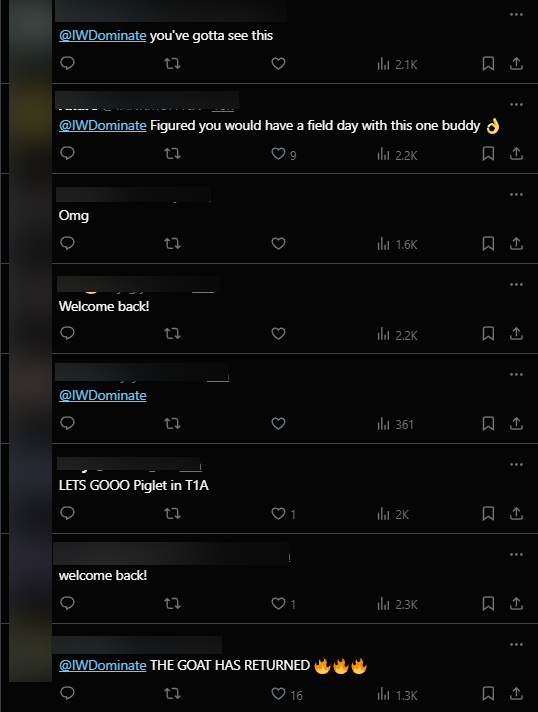Open the "LETS GOOO Piglet in T1A" tweet text

[133, 485]
